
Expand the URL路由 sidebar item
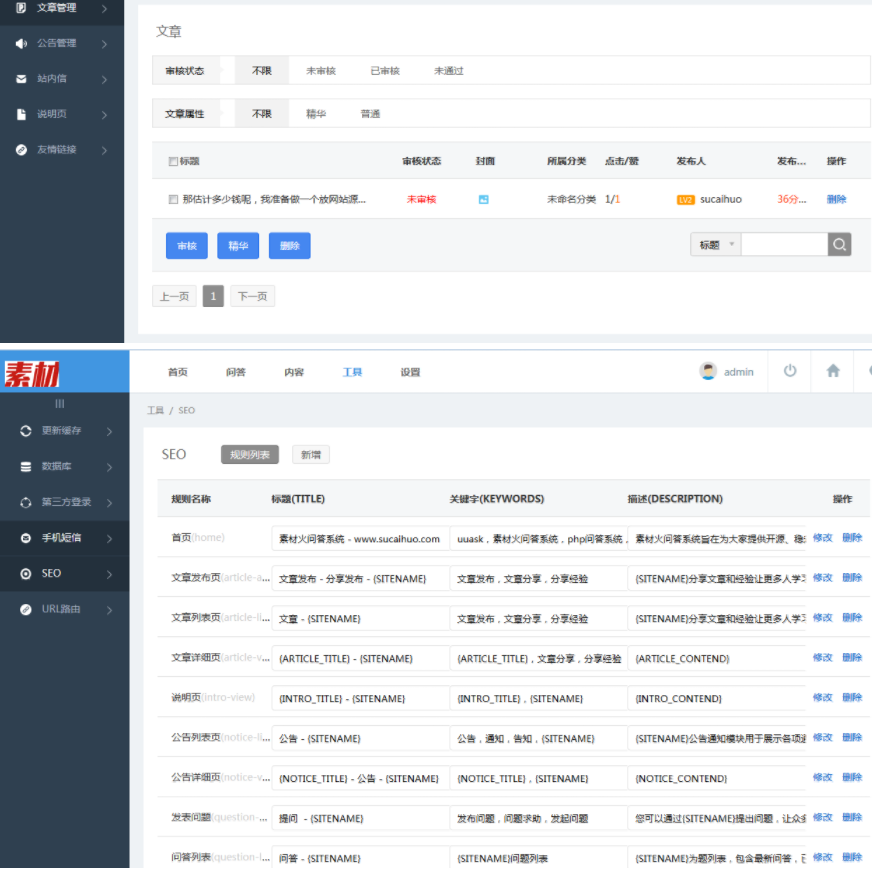(62, 609)
